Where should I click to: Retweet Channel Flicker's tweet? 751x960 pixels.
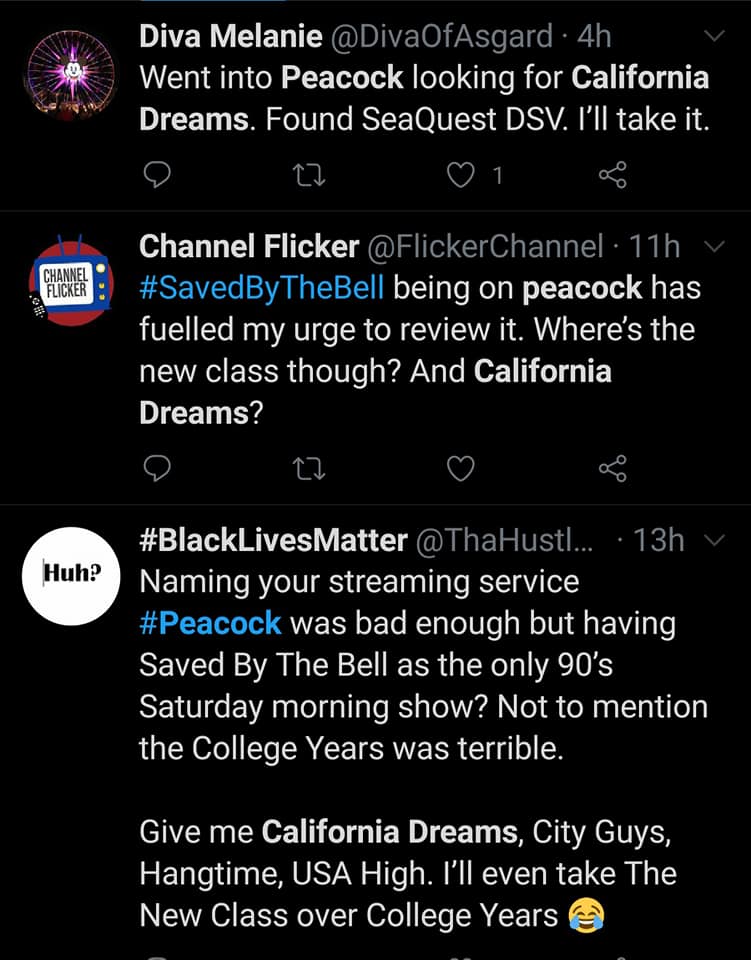[x=309, y=469]
